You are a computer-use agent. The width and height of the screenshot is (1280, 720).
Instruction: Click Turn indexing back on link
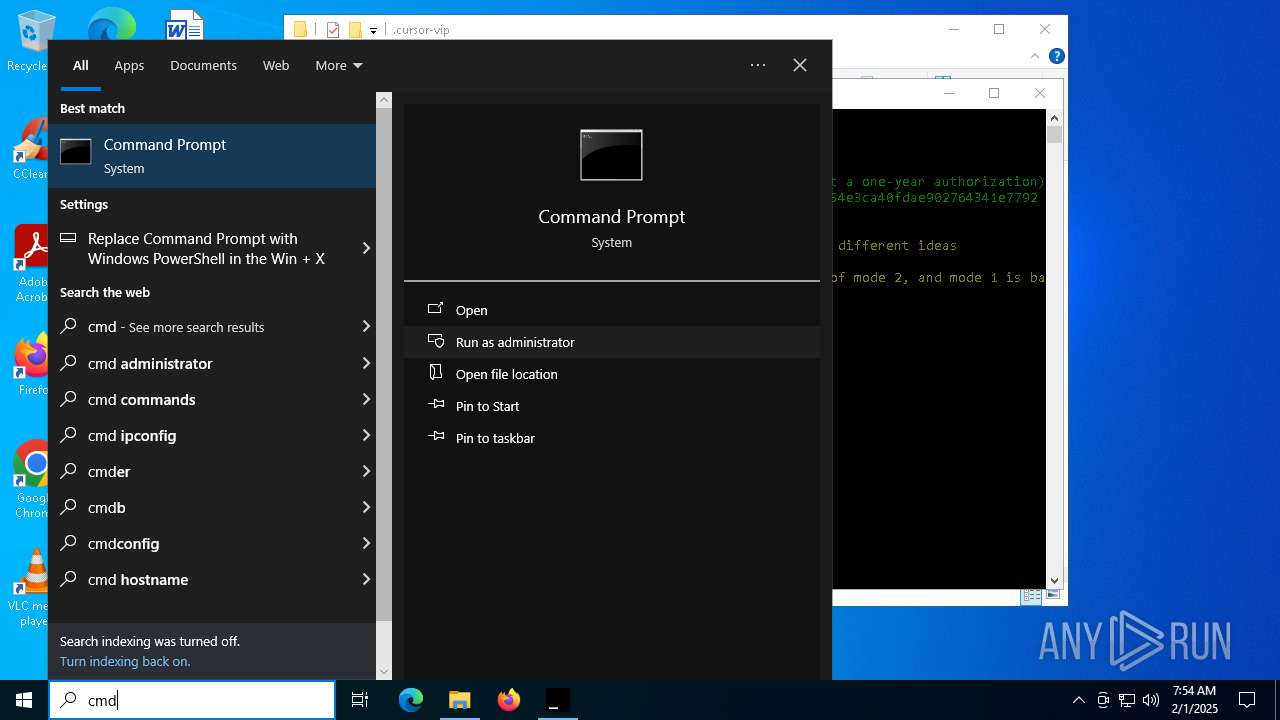click(125, 661)
